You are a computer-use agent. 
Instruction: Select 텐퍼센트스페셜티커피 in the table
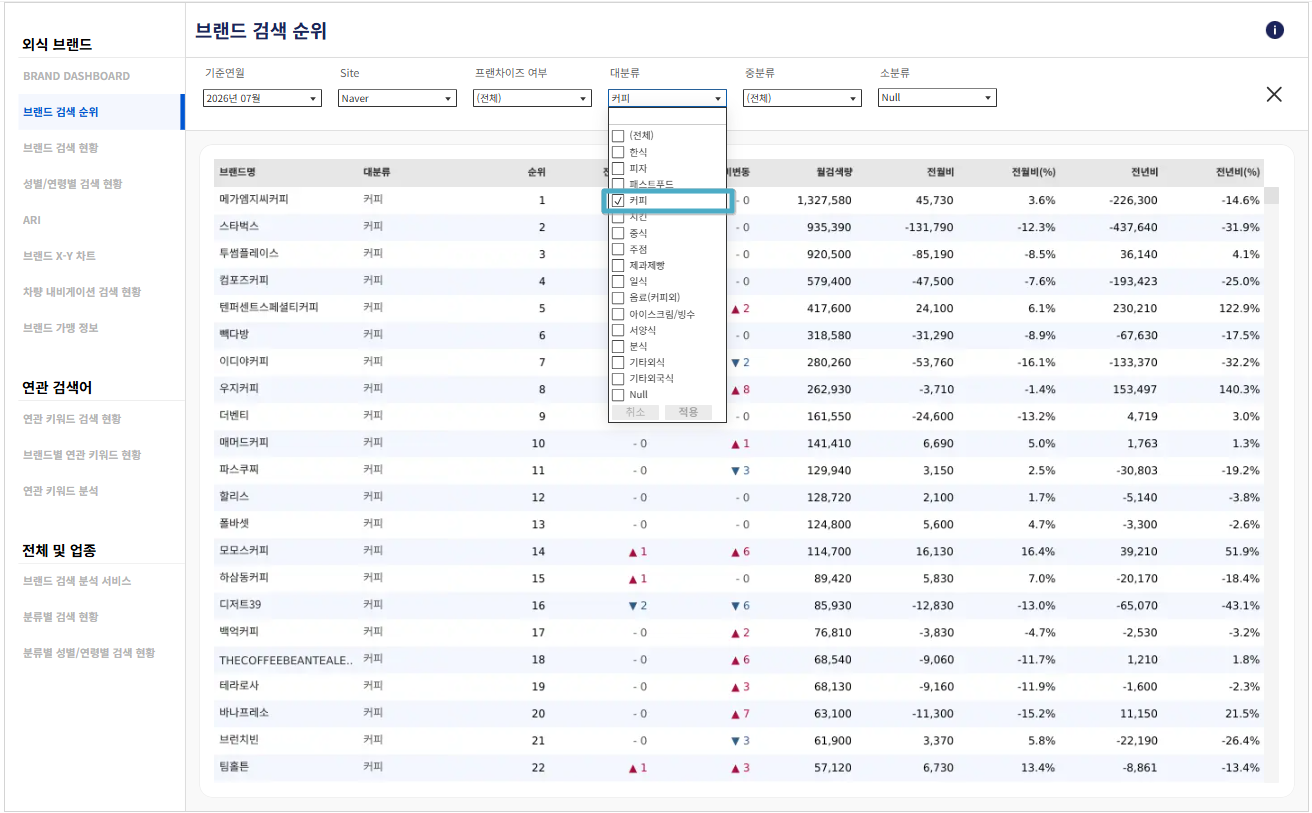tap(269, 308)
